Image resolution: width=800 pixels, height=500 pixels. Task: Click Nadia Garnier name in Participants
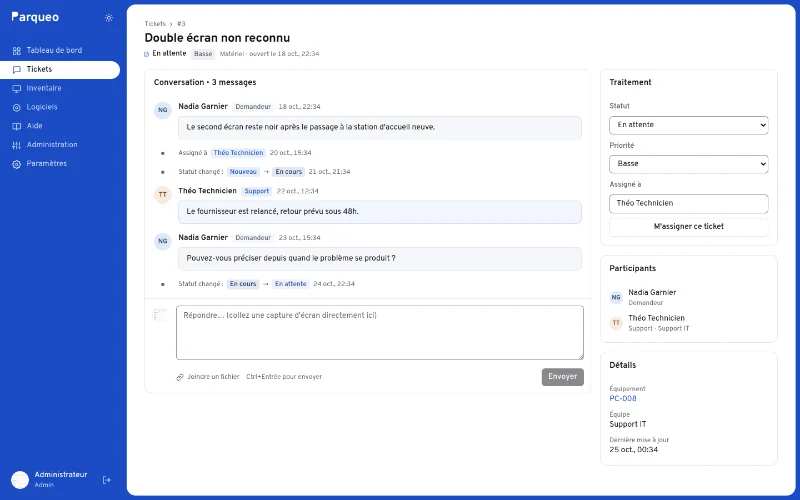coord(652,292)
